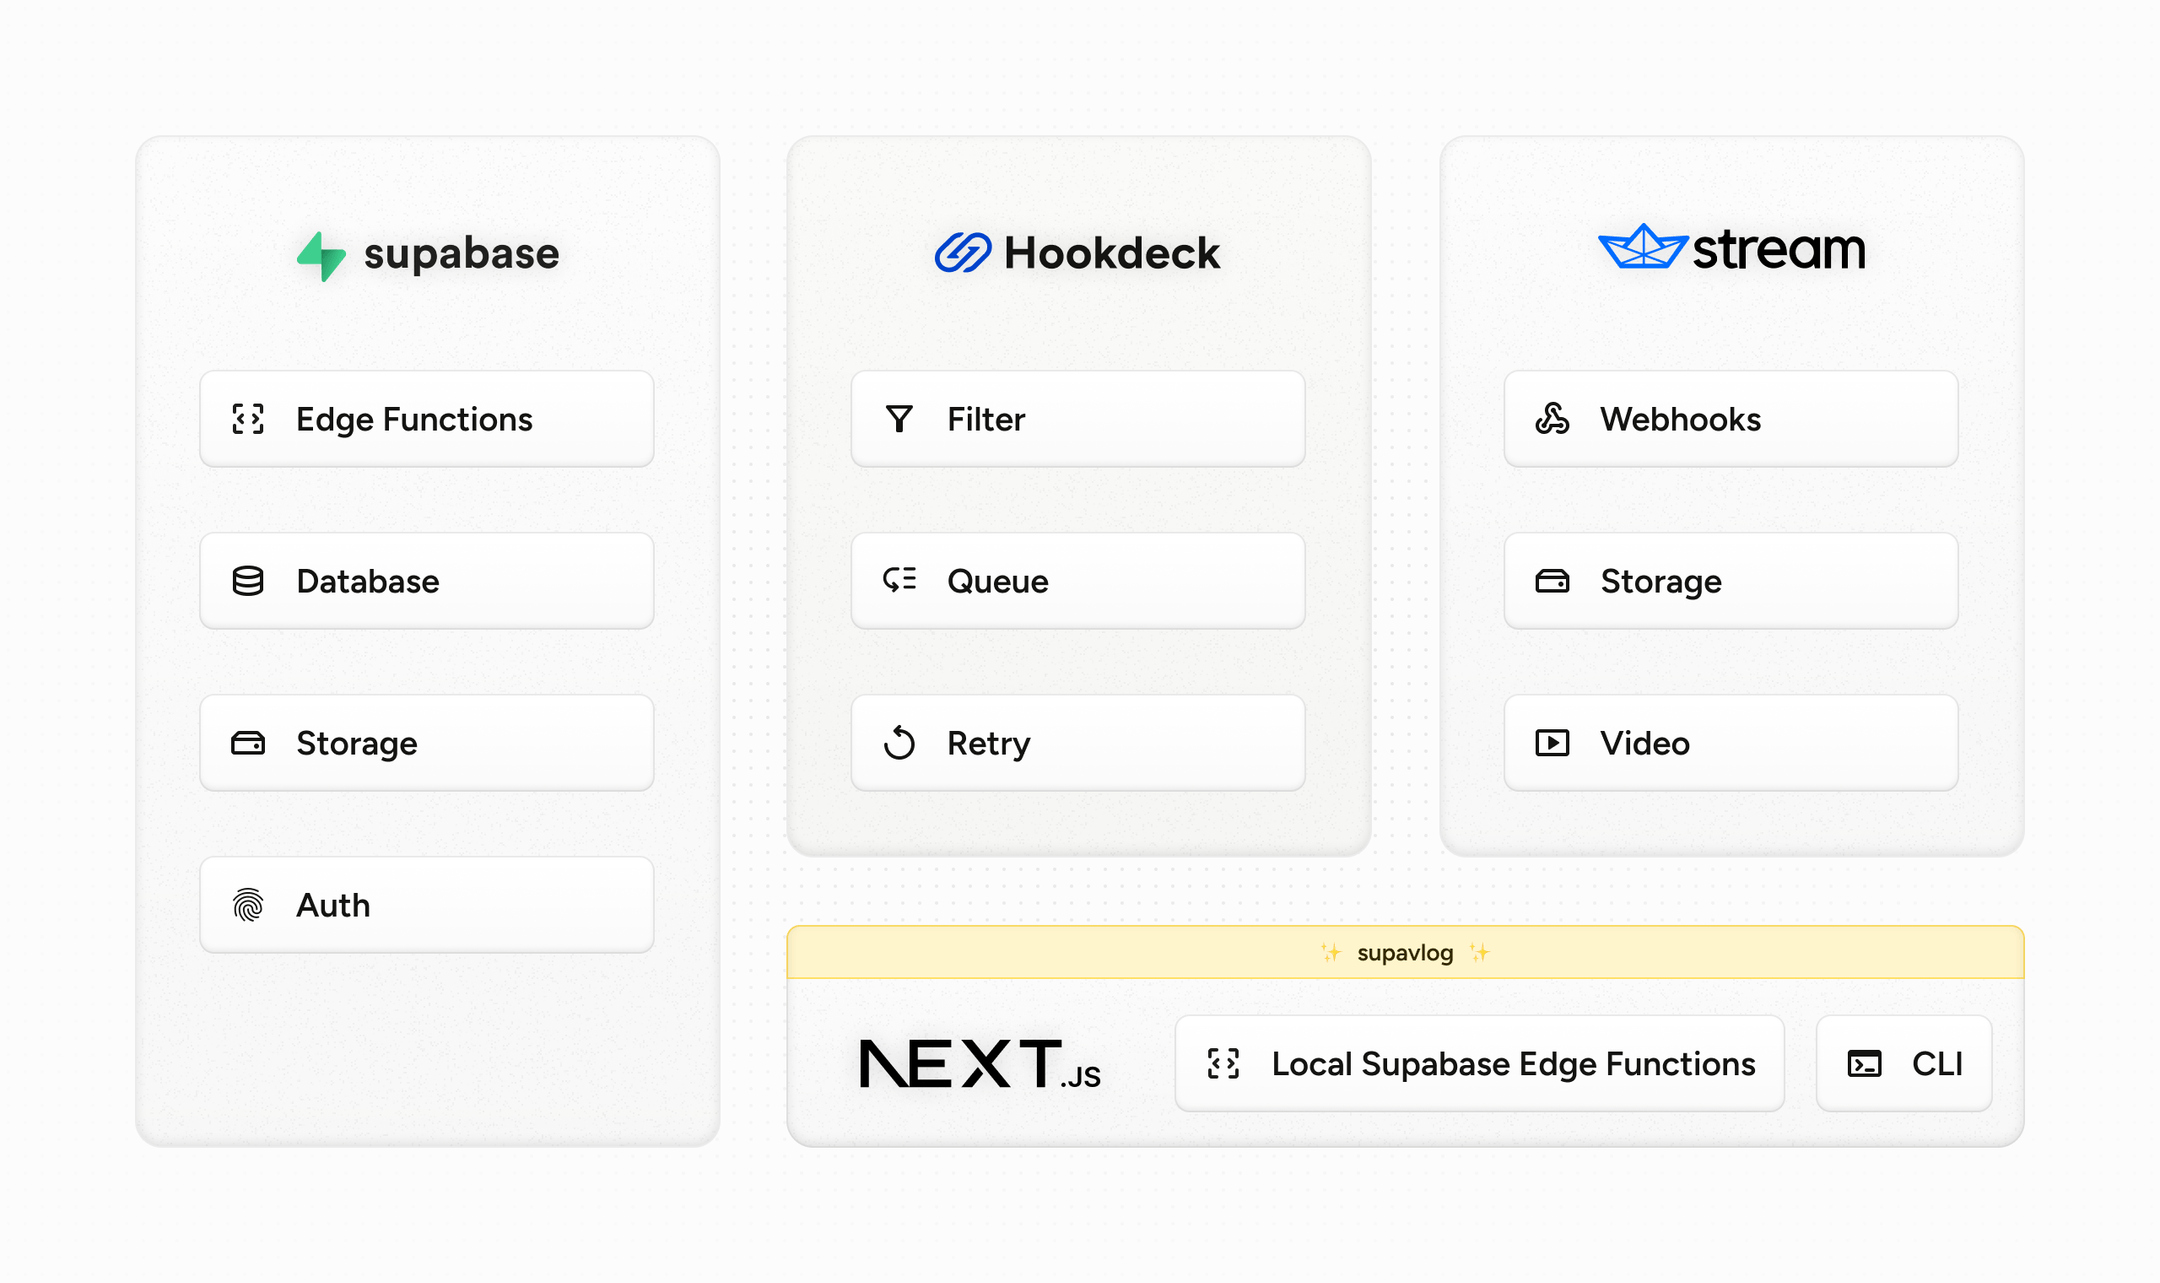The height and width of the screenshot is (1283, 2160).
Task: Click the fingerprint icon beside Auth
Action: click(x=248, y=905)
